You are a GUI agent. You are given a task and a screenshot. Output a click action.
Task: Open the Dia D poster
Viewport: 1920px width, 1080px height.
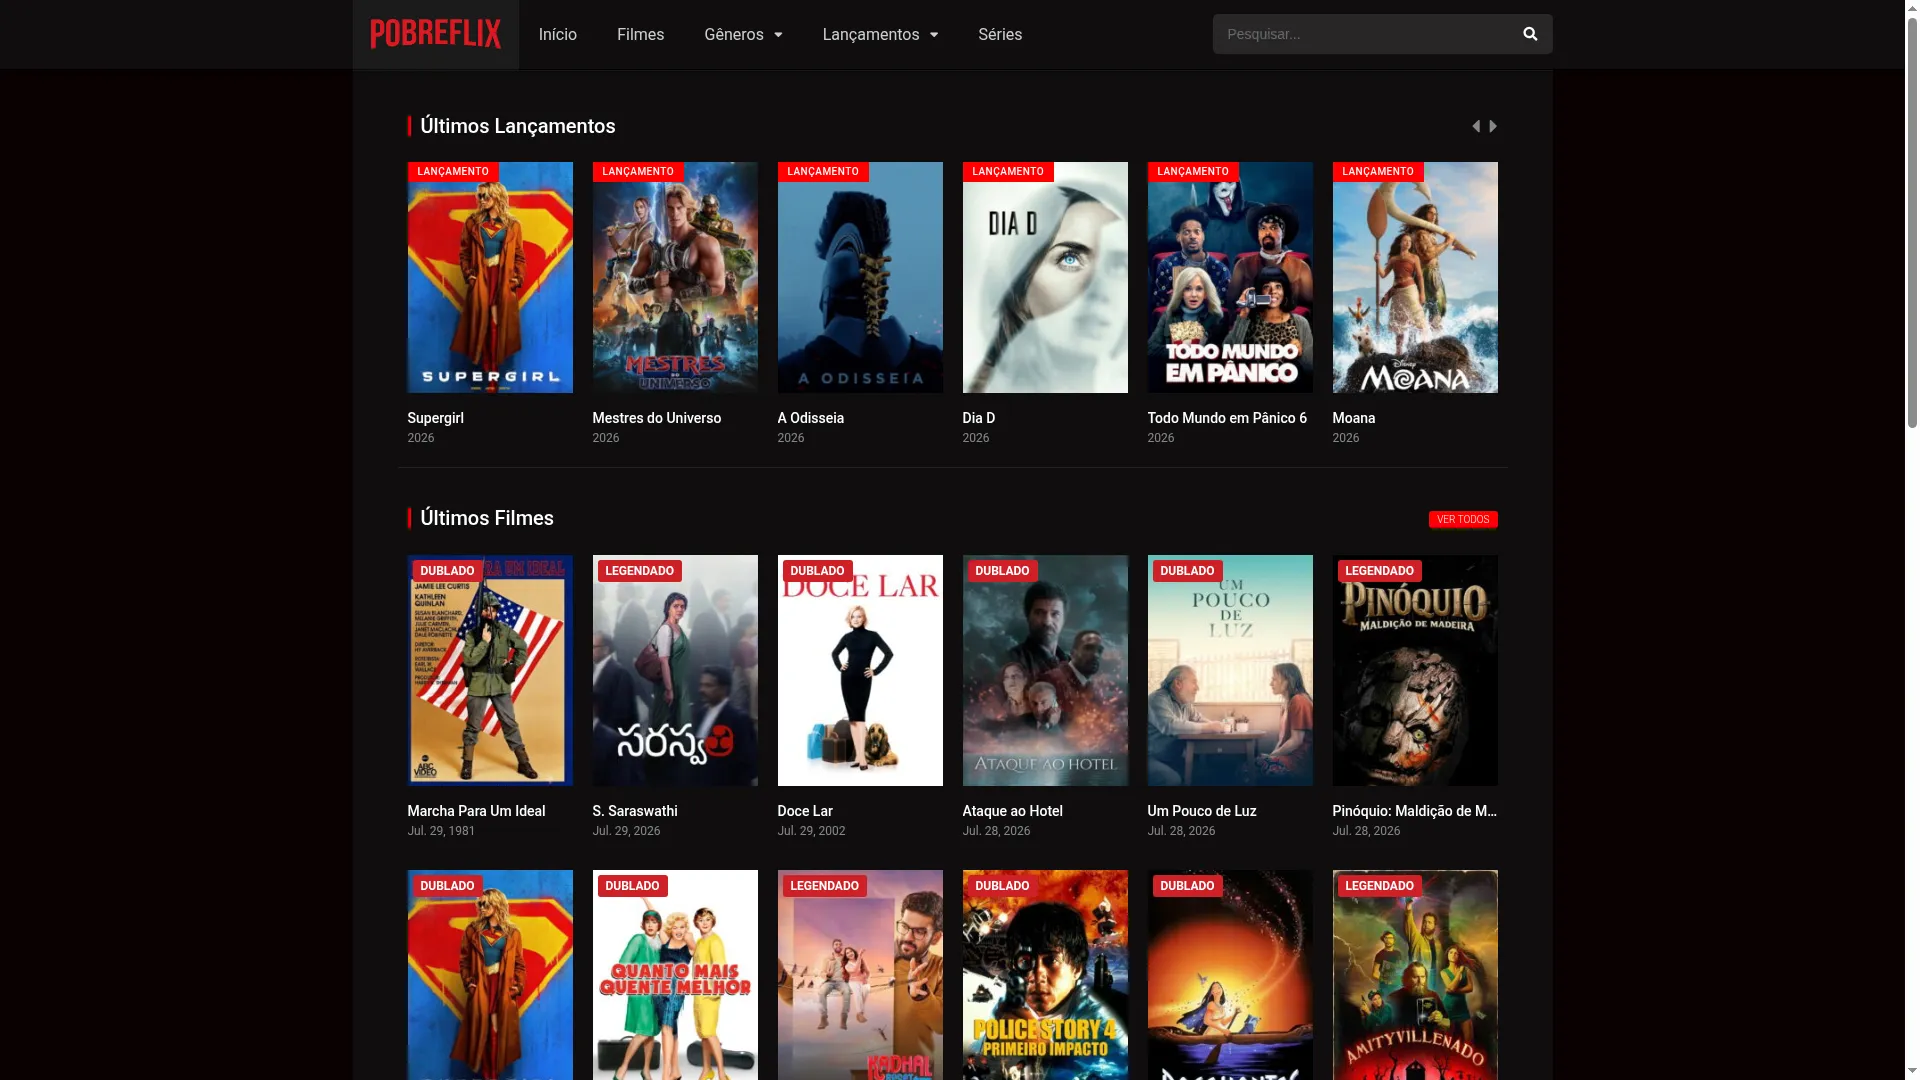click(1045, 277)
